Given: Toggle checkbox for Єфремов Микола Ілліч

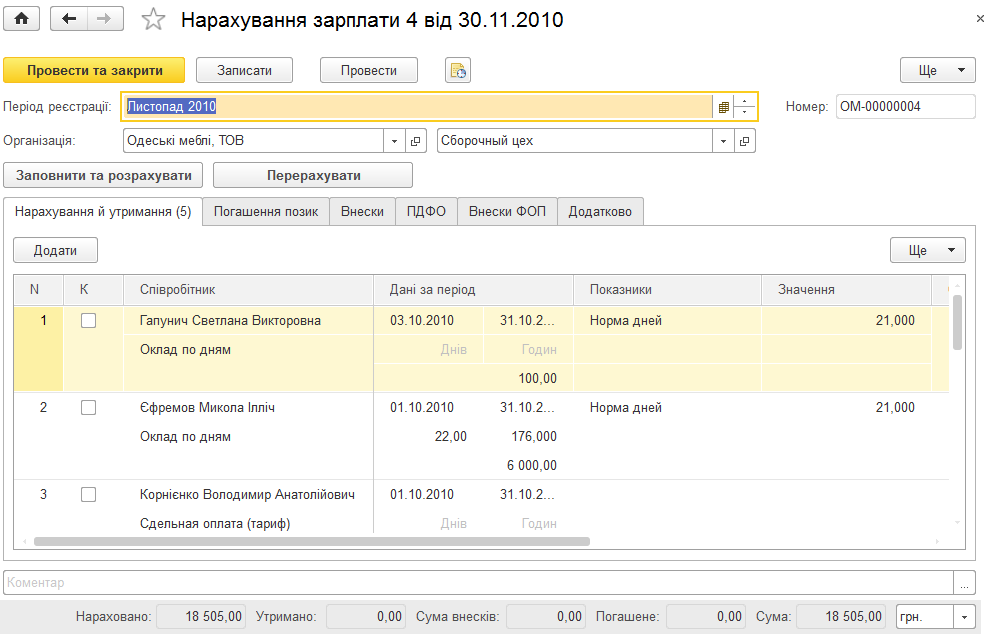Looking at the screenshot, I should point(88,408).
